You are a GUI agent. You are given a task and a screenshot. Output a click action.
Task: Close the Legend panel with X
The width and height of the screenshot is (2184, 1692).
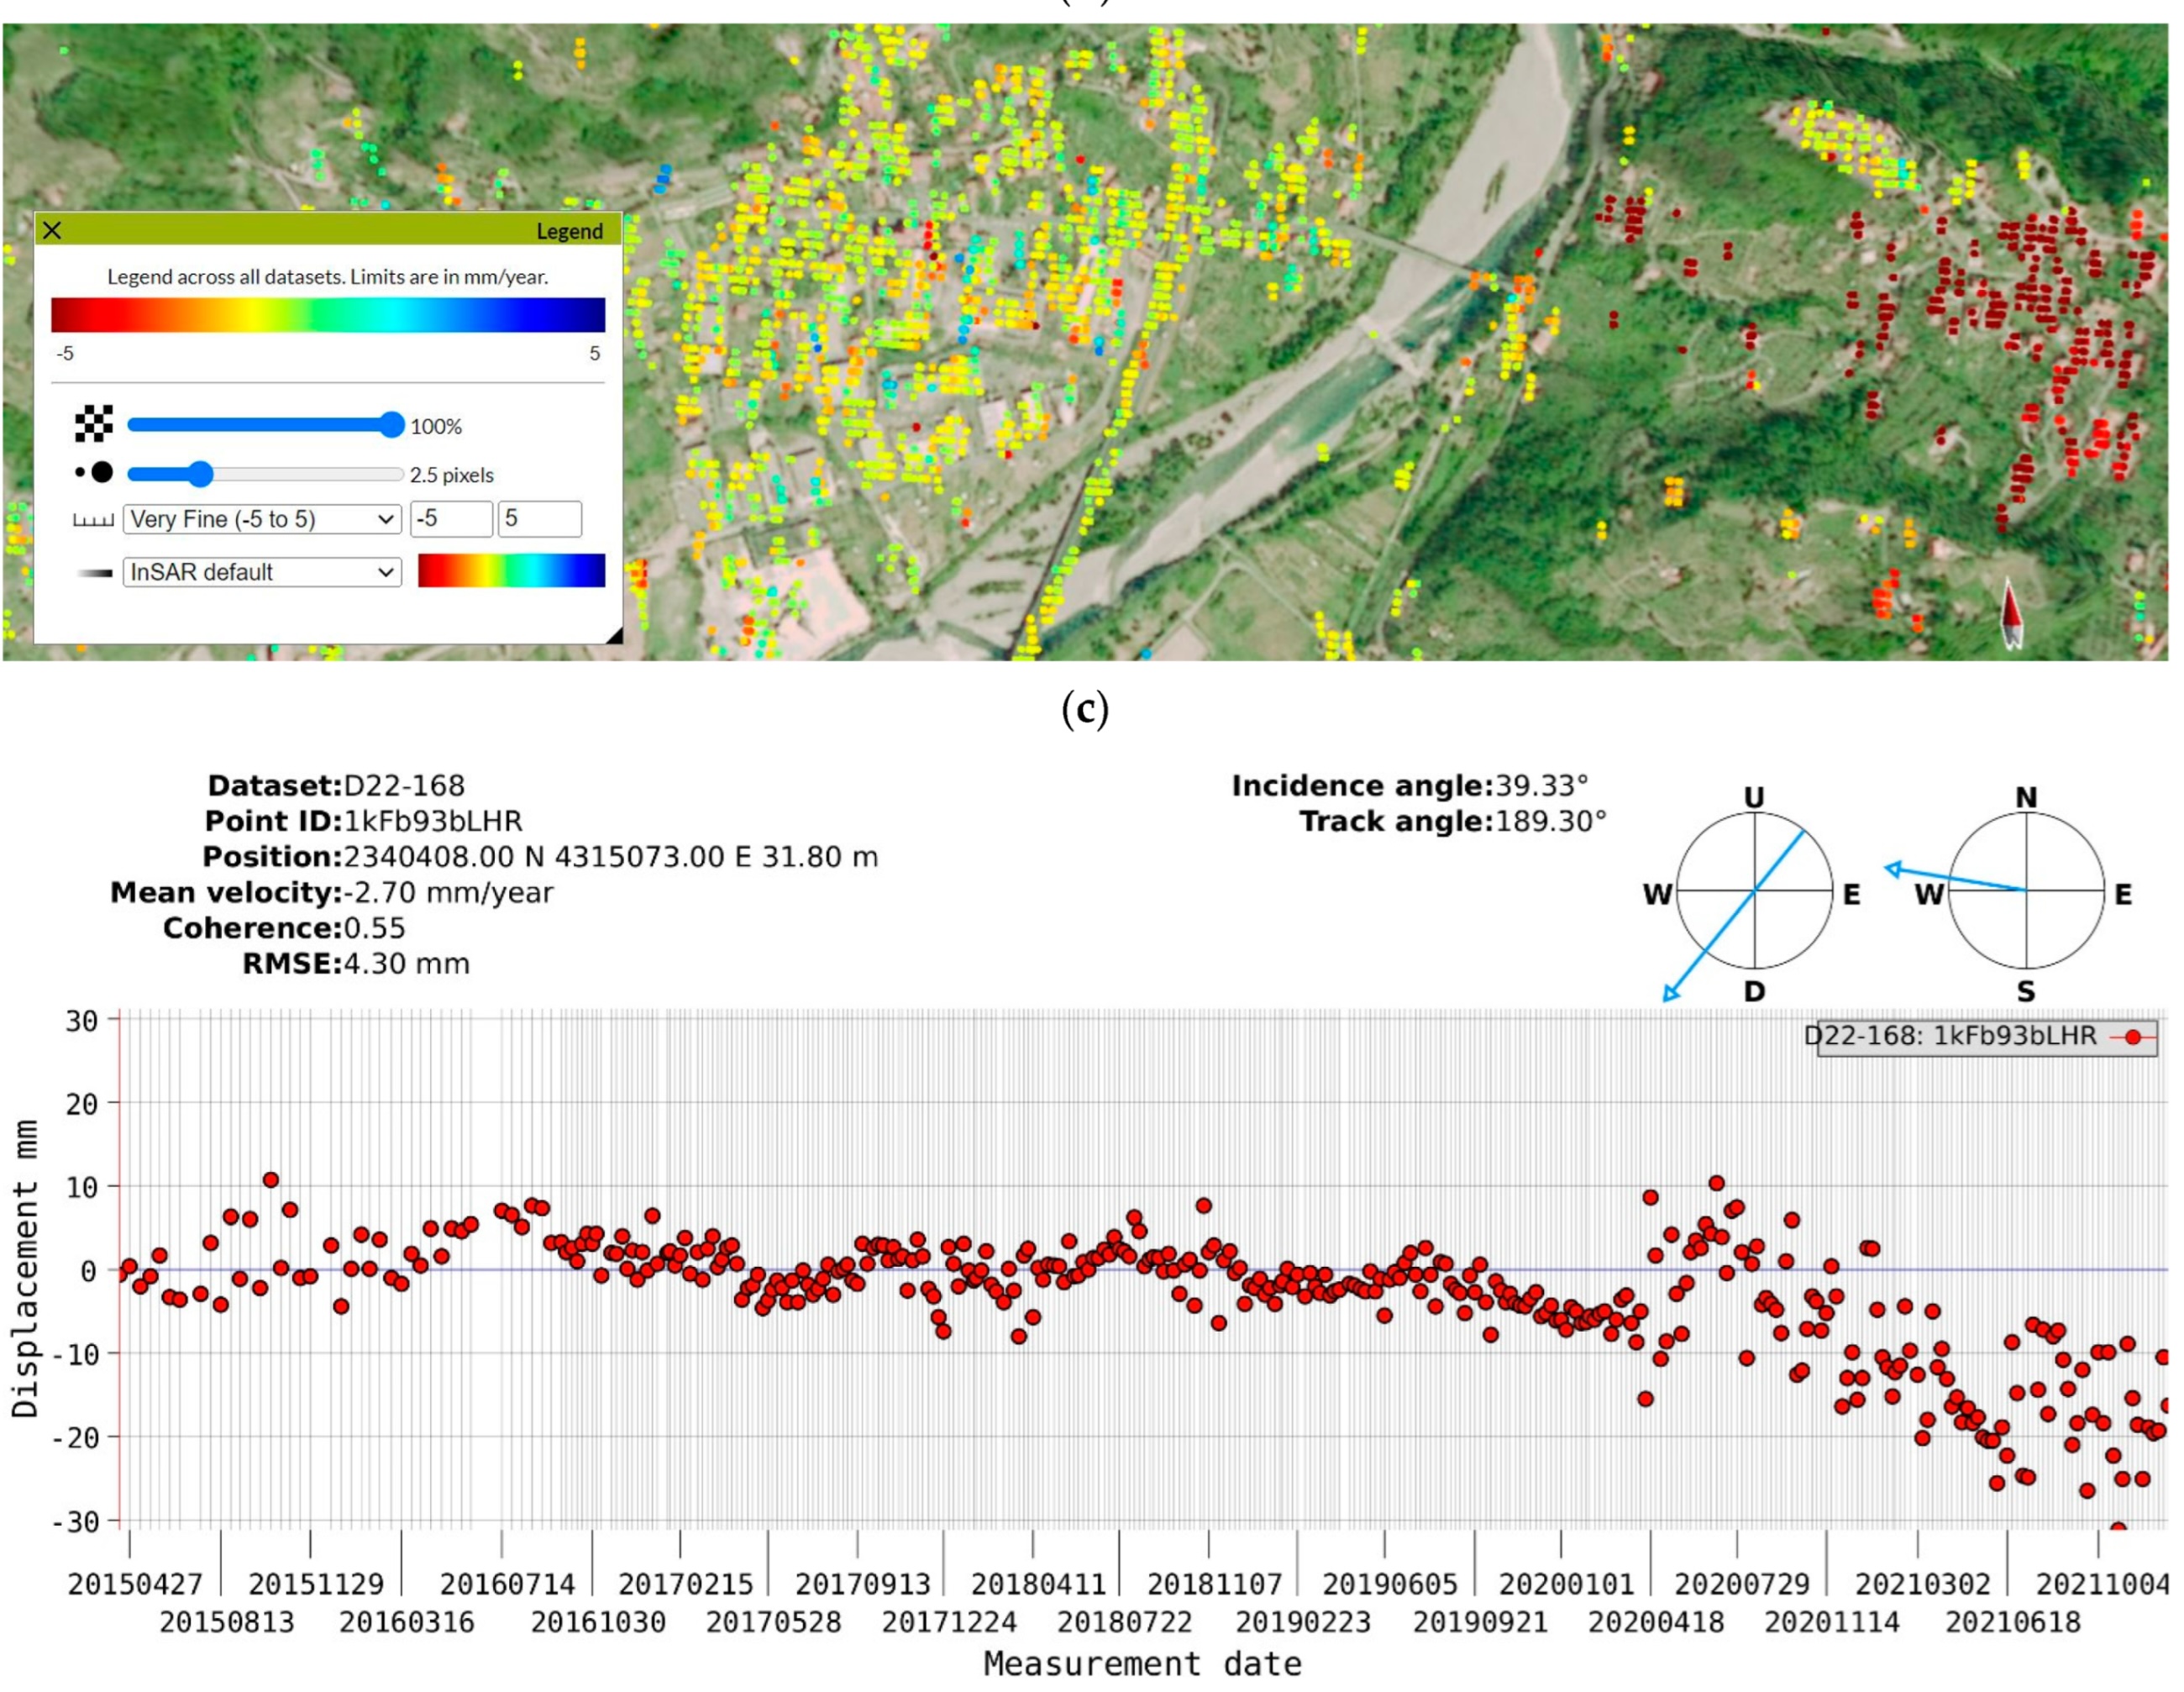pyautogui.click(x=52, y=231)
